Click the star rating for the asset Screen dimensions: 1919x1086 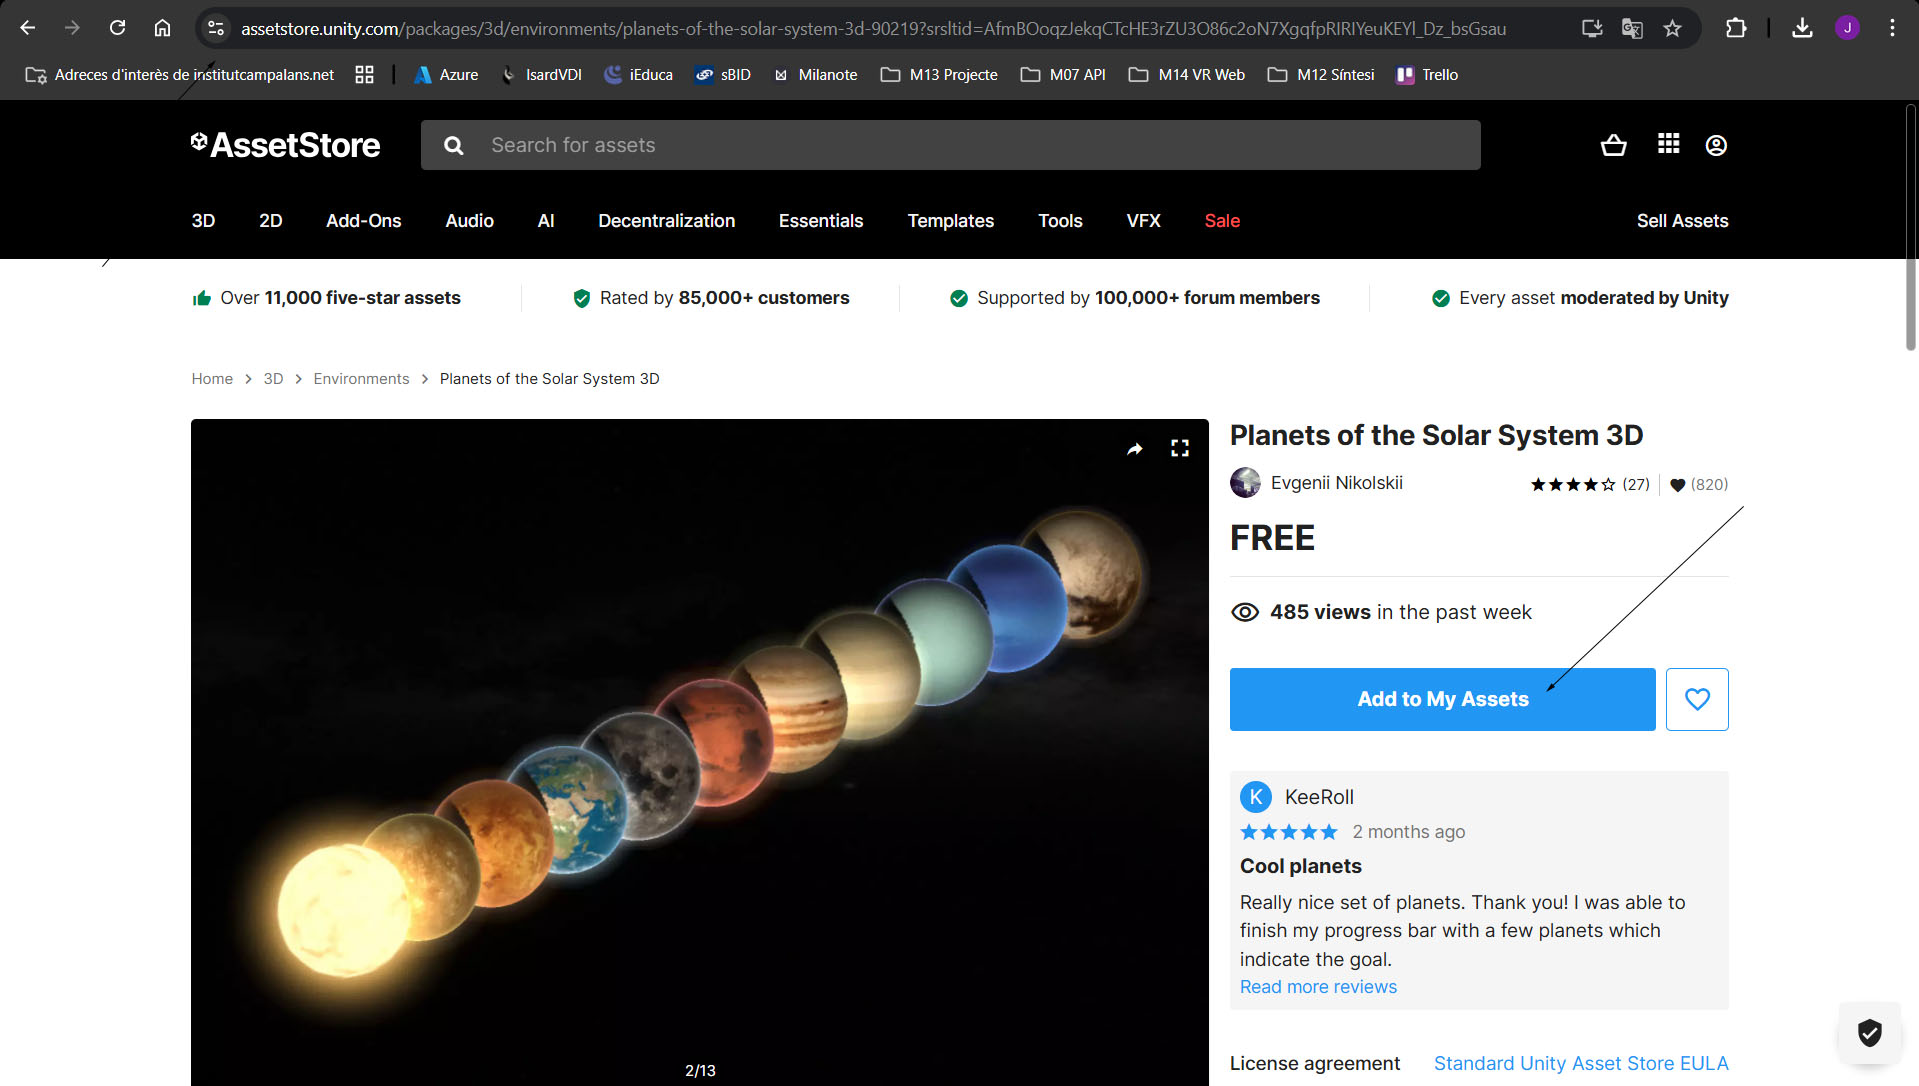click(x=1572, y=485)
